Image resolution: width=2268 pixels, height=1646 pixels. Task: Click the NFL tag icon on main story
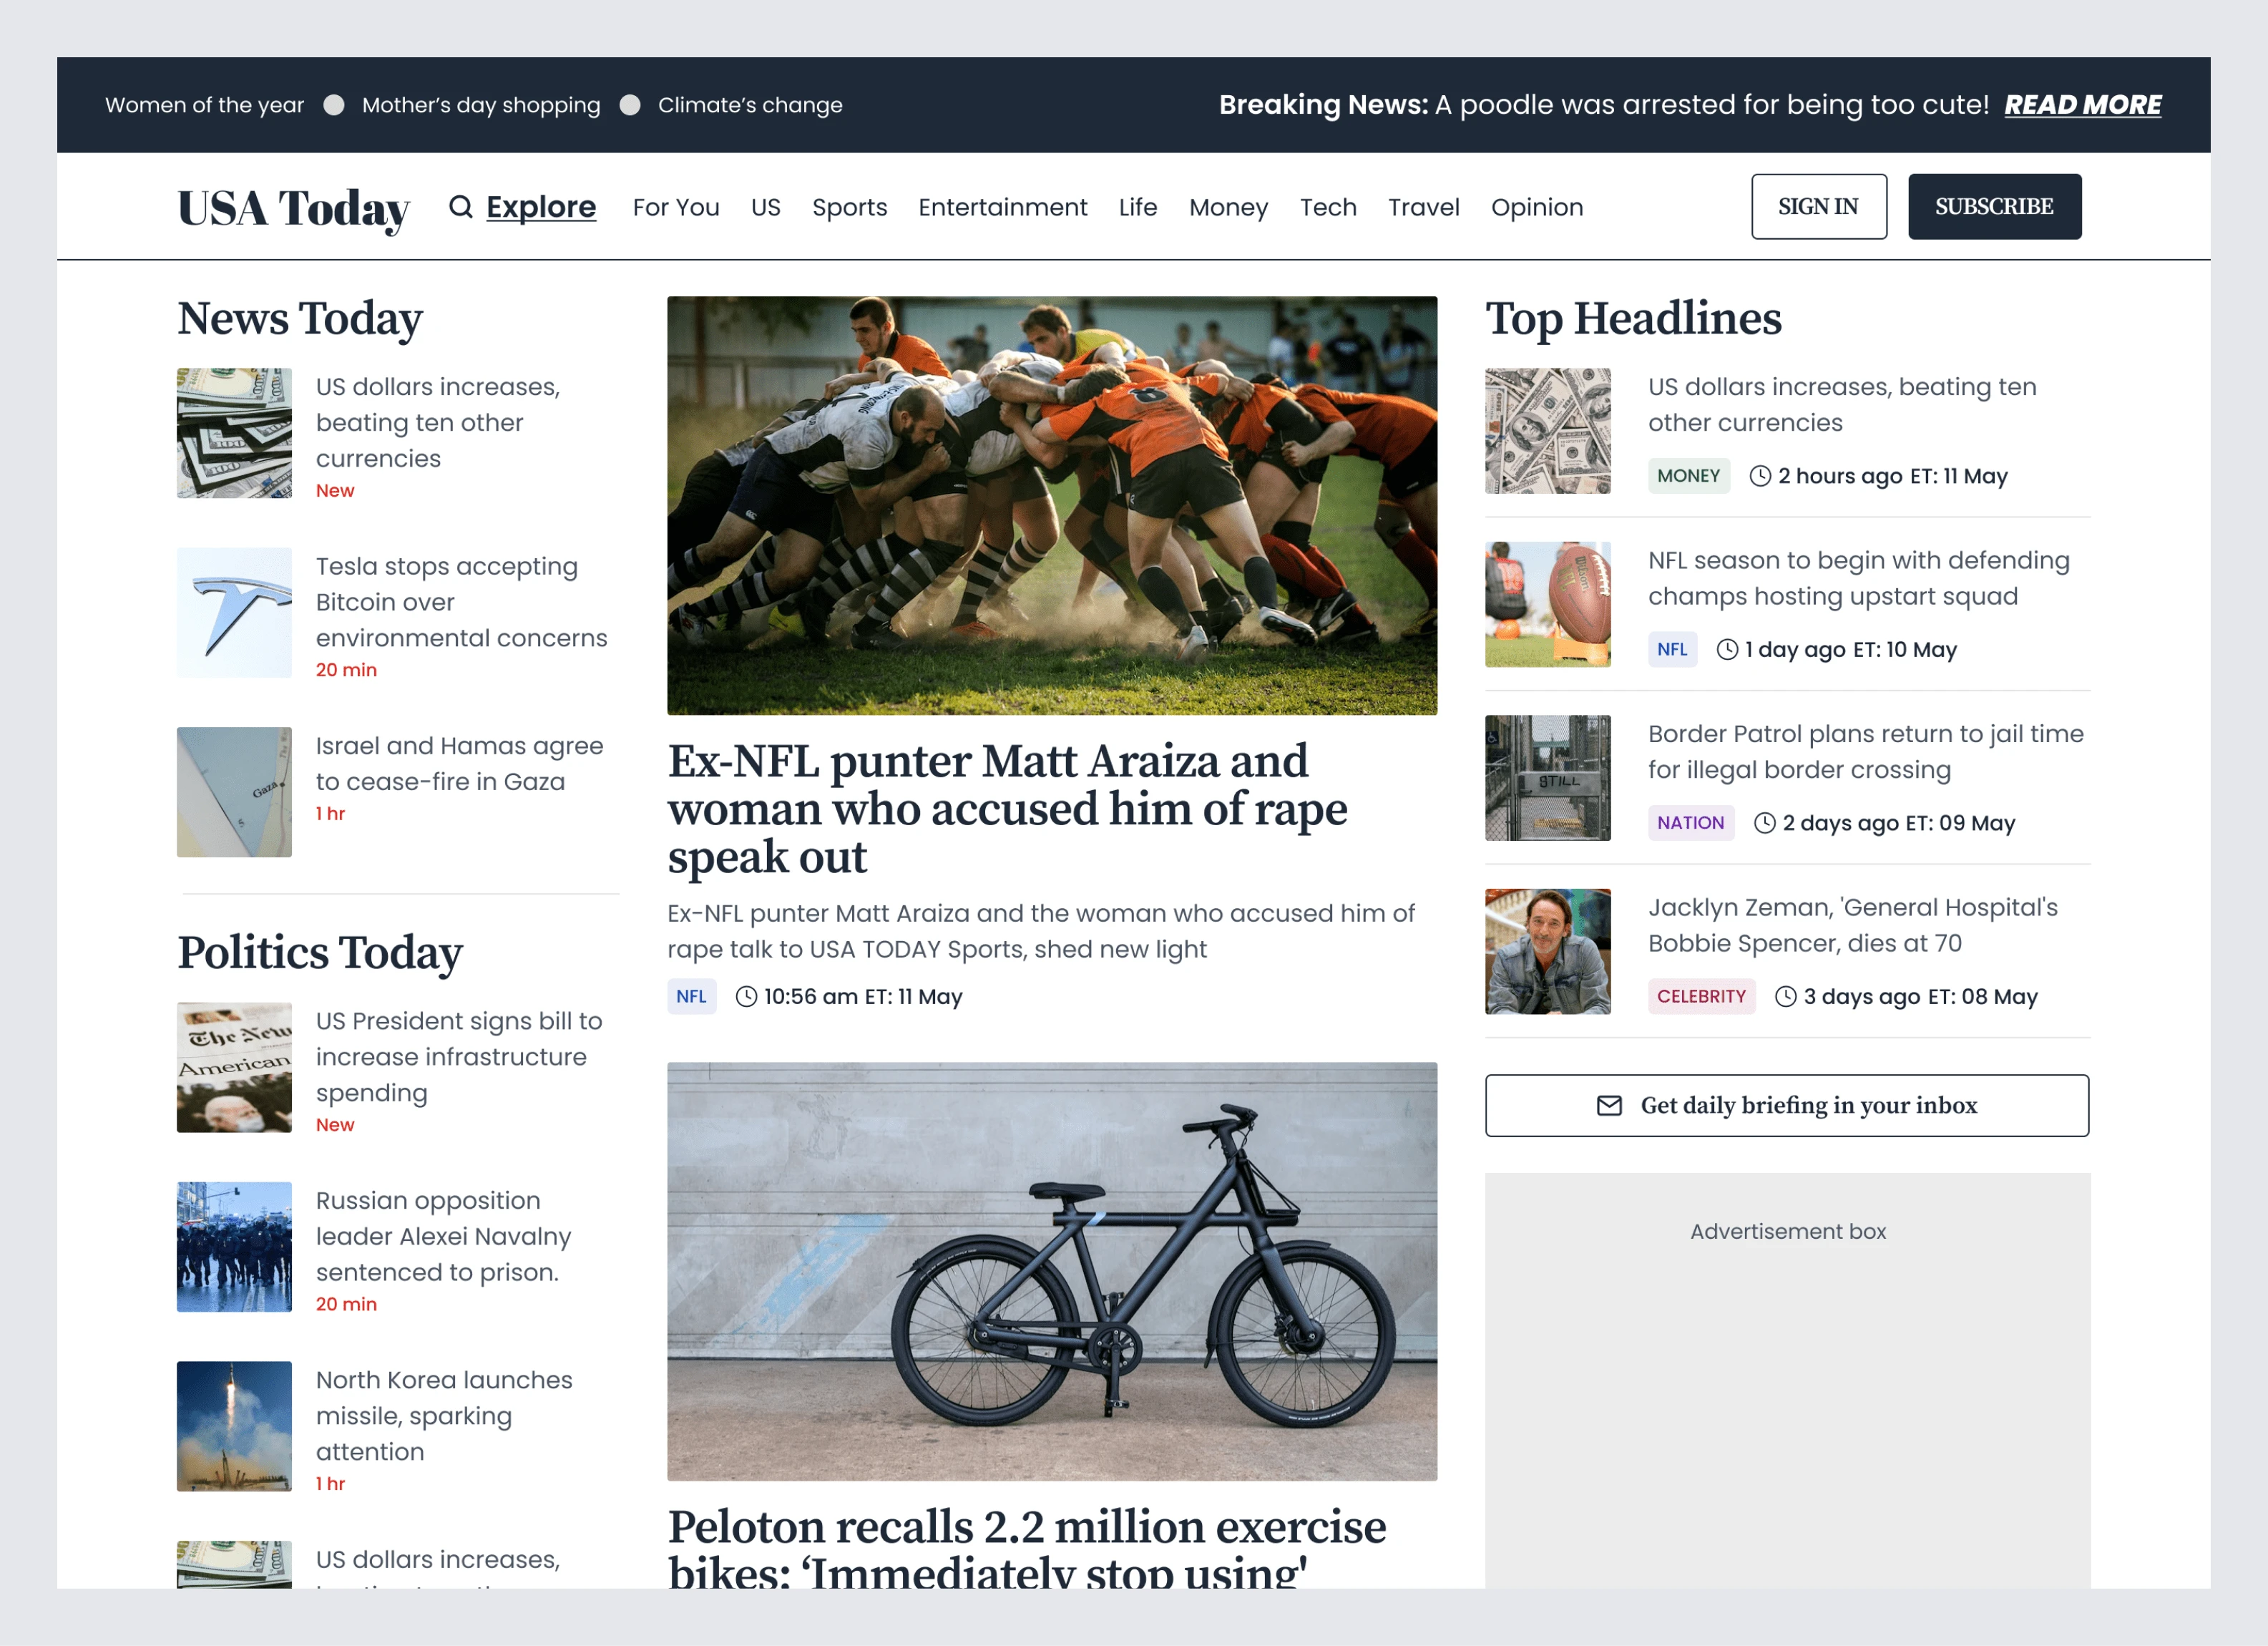pyautogui.click(x=690, y=996)
